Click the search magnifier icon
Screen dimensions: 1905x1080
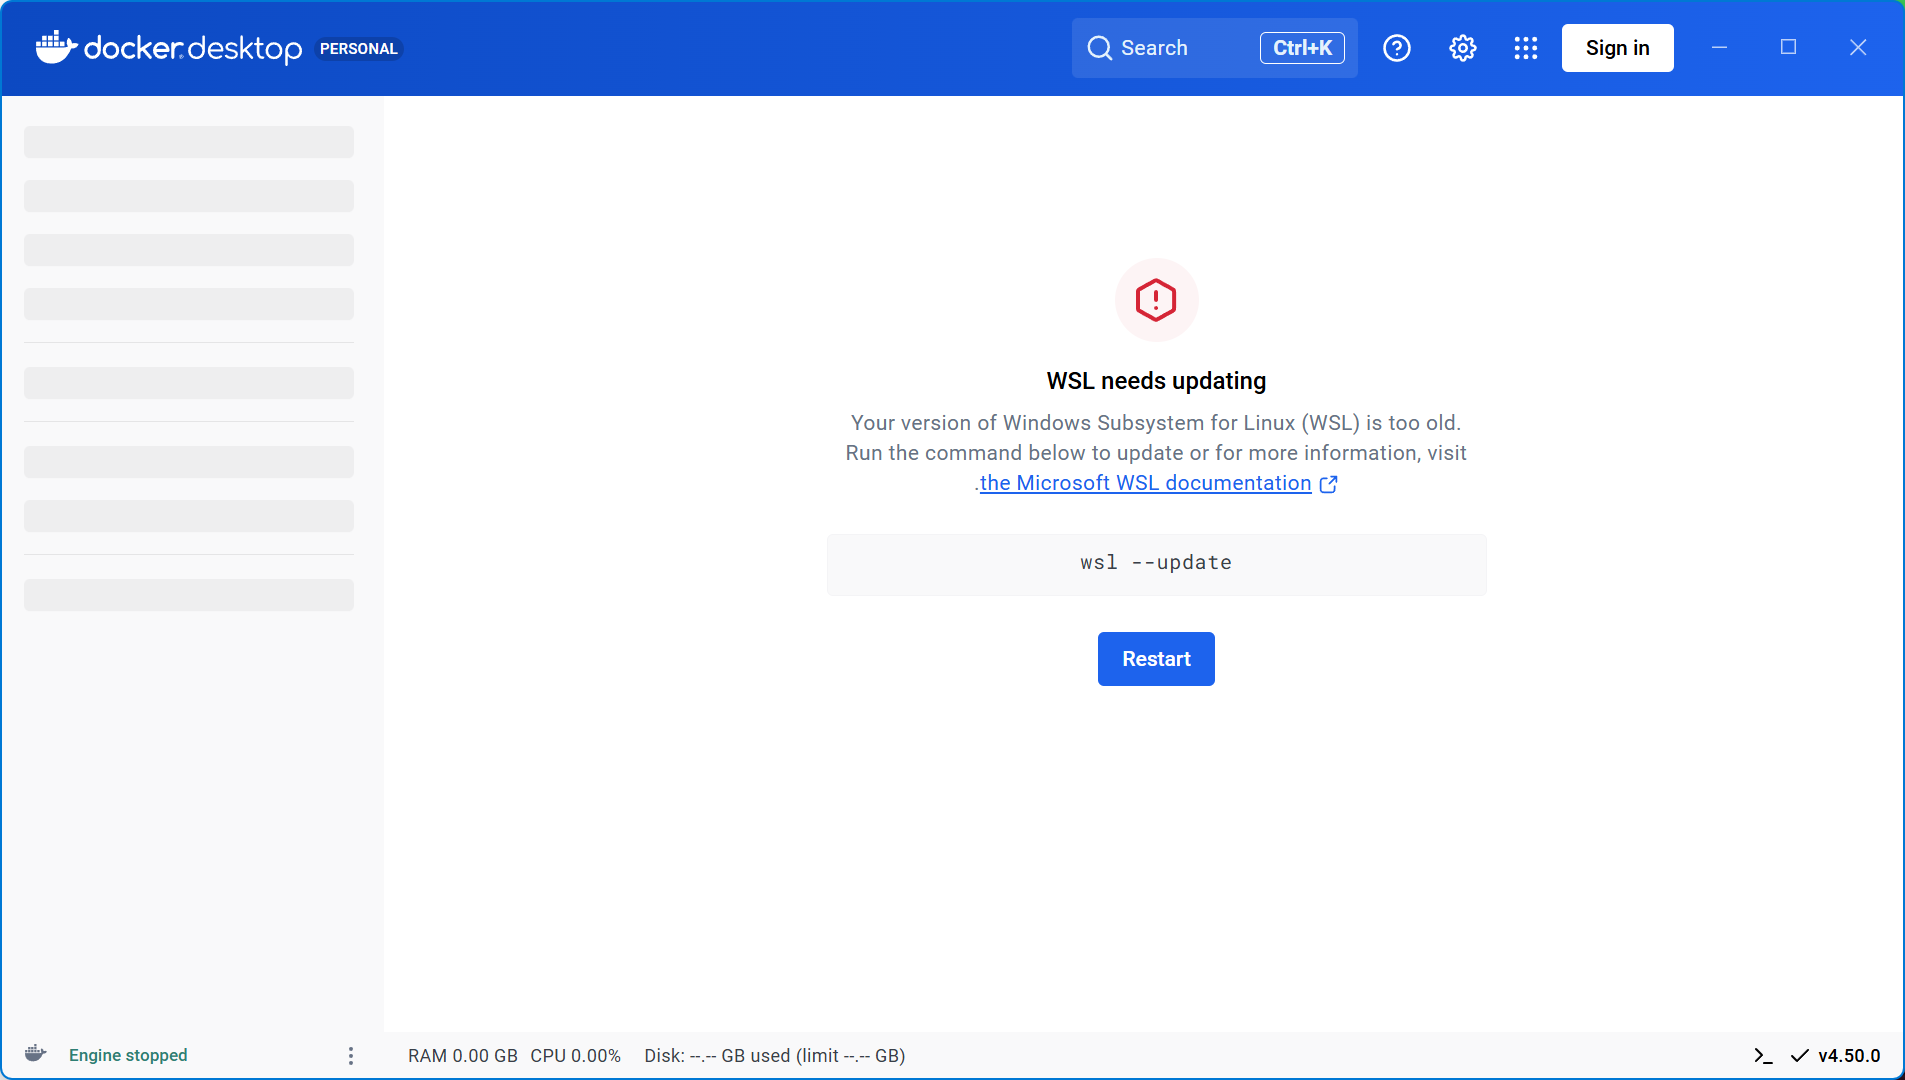tap(1100, 47)
